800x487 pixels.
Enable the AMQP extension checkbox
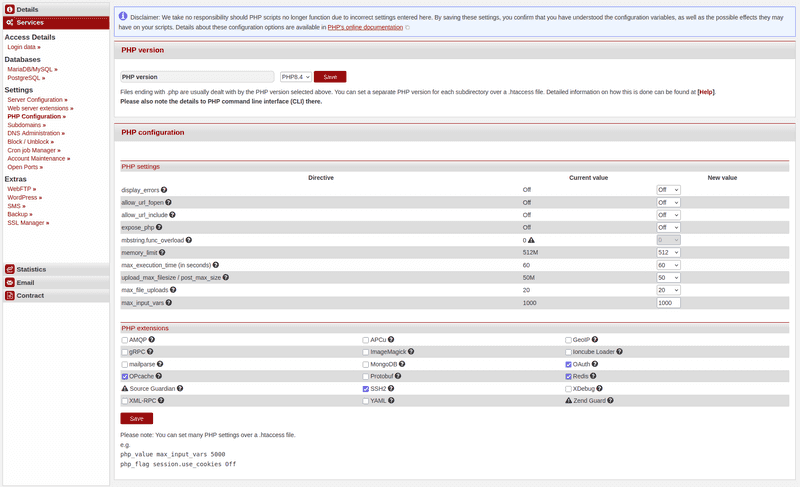pos(124,340)
